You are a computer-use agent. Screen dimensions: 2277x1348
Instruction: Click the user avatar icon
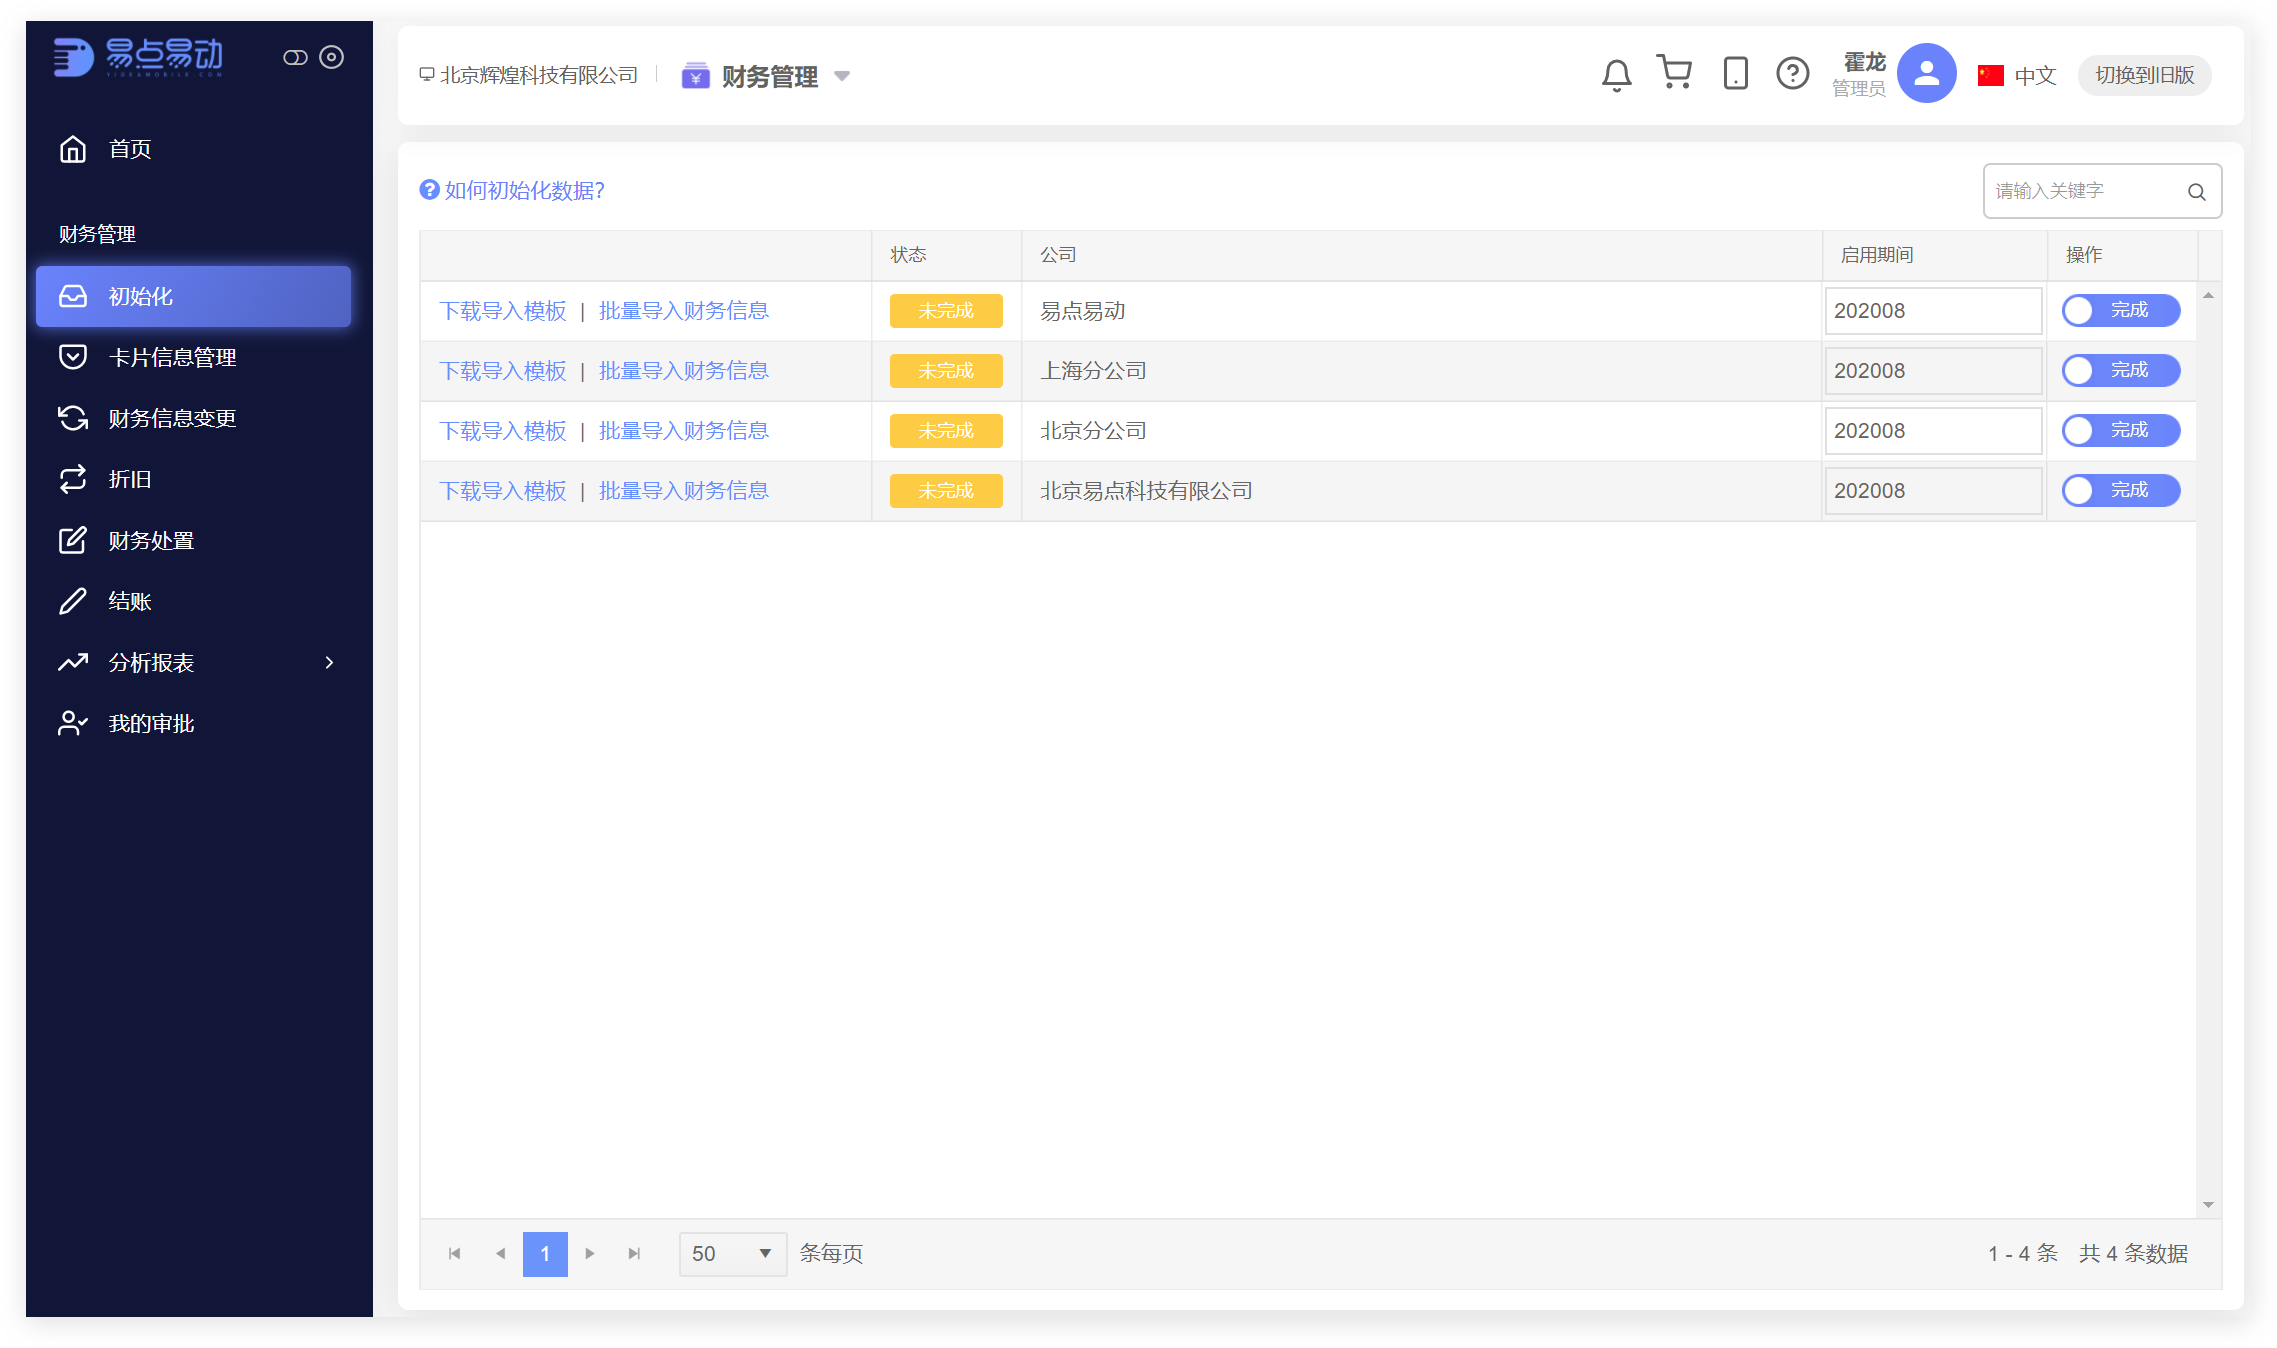(x=1926, y=73)
